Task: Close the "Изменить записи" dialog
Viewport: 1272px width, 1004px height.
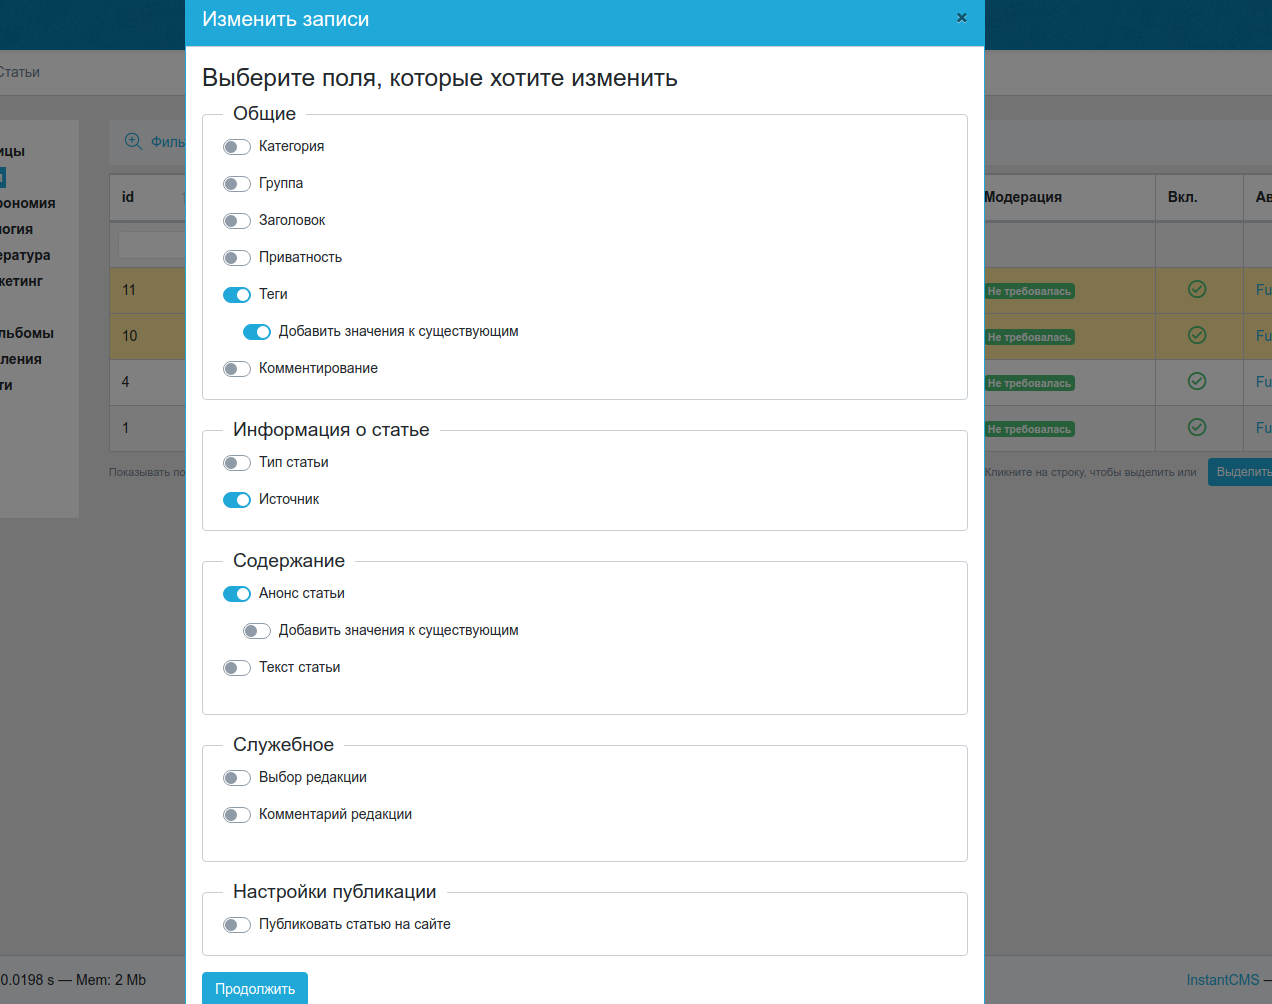Action: (961, 18)
